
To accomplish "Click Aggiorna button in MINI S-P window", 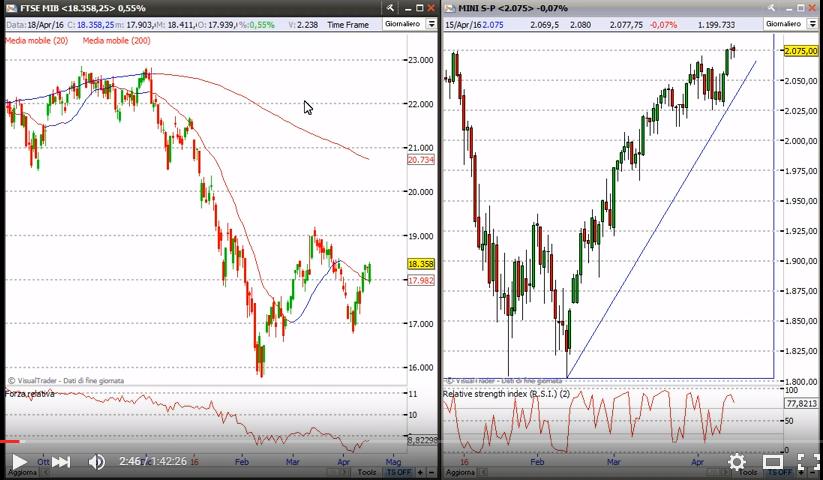I will [x=460, y=473].
